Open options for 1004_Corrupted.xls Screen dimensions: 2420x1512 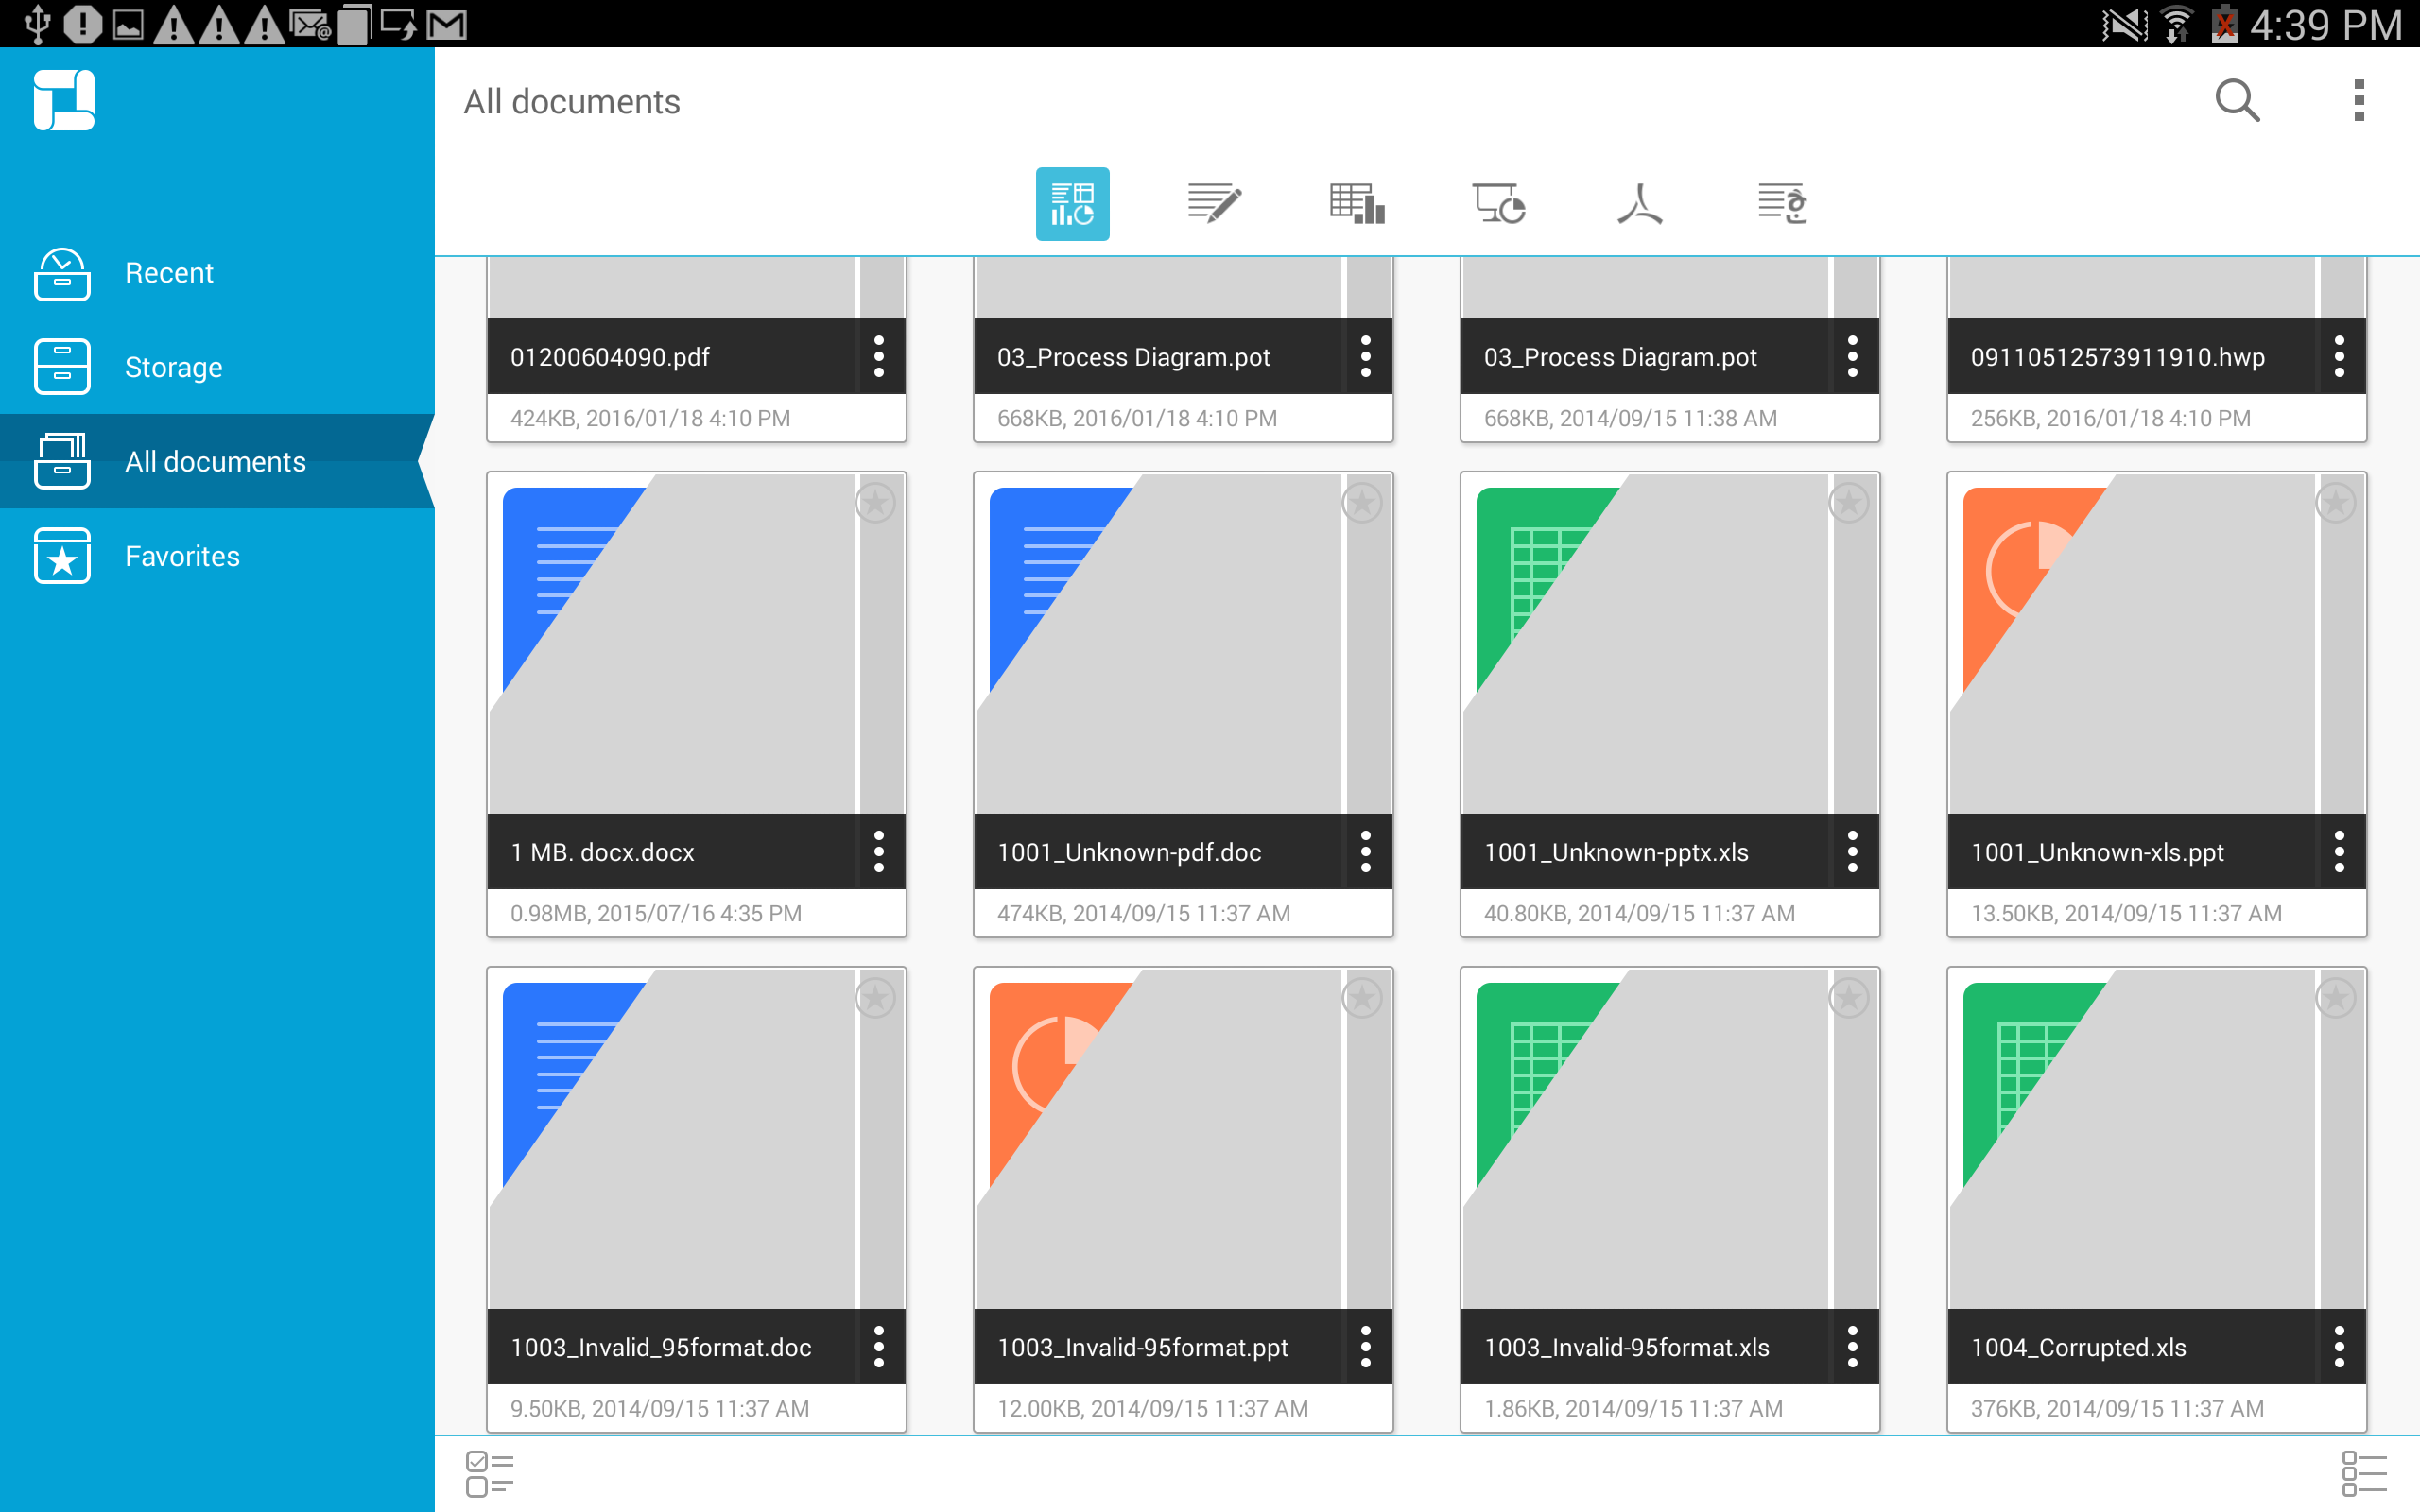tap(2340, 1346)
